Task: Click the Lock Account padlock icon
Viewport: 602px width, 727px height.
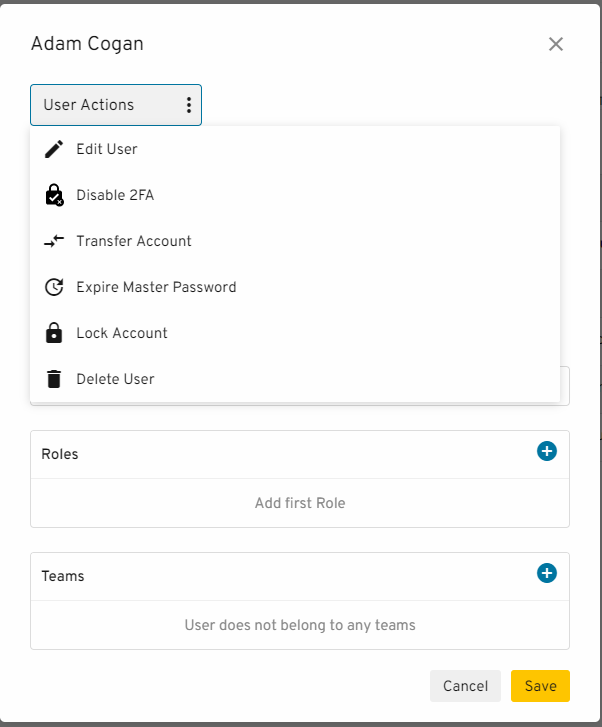Action: 54,333
